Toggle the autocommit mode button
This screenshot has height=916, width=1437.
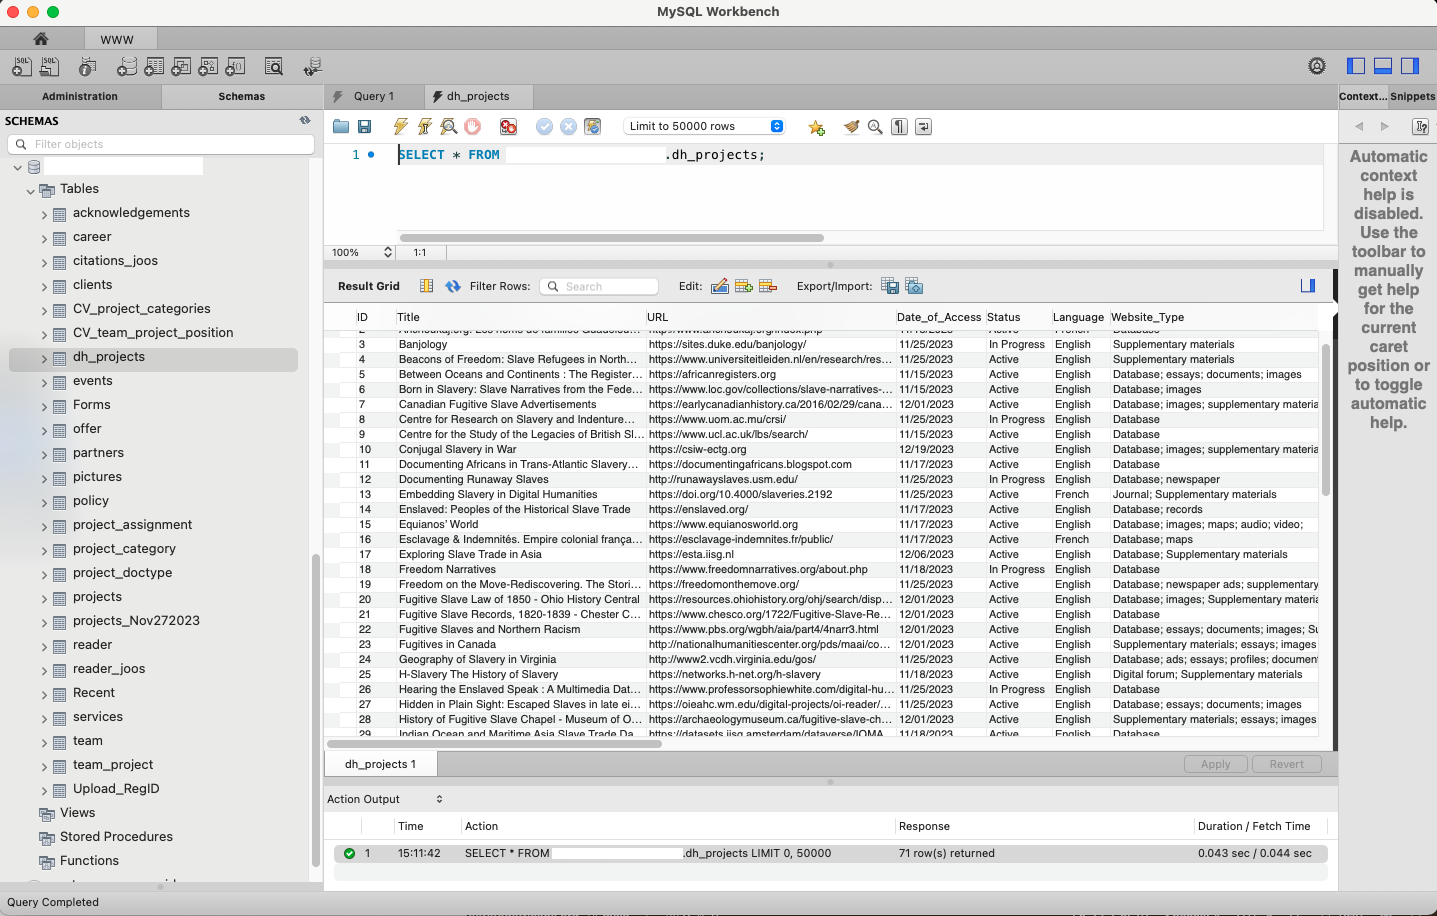click(593, 127)
